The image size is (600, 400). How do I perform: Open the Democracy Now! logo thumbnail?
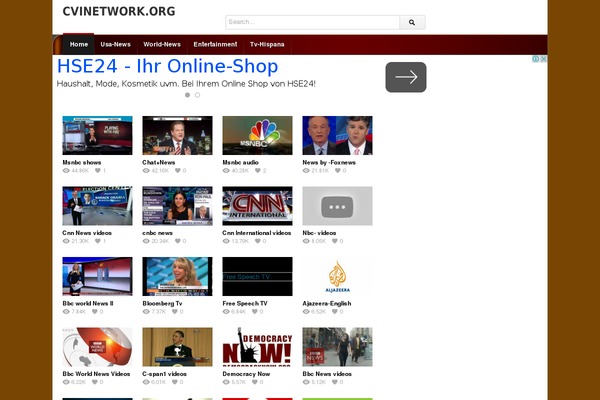(258, 347)
